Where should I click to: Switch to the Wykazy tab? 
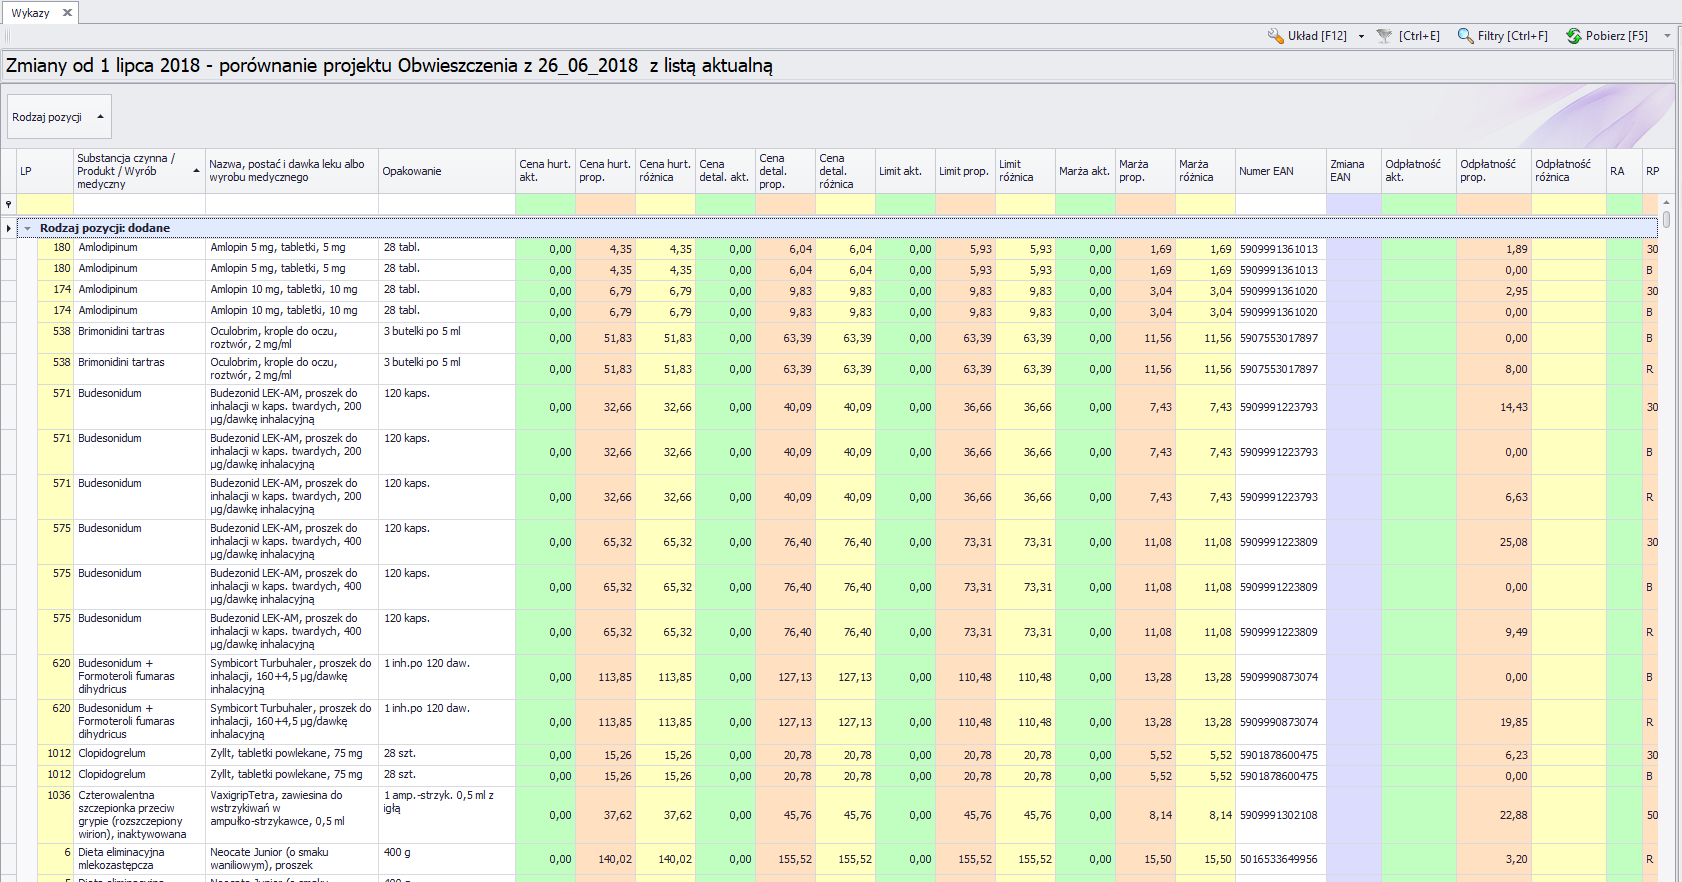coord(30,13)
